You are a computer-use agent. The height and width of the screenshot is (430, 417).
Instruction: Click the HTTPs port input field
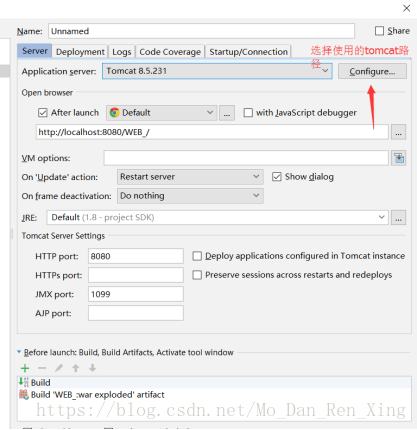(136, 275)
